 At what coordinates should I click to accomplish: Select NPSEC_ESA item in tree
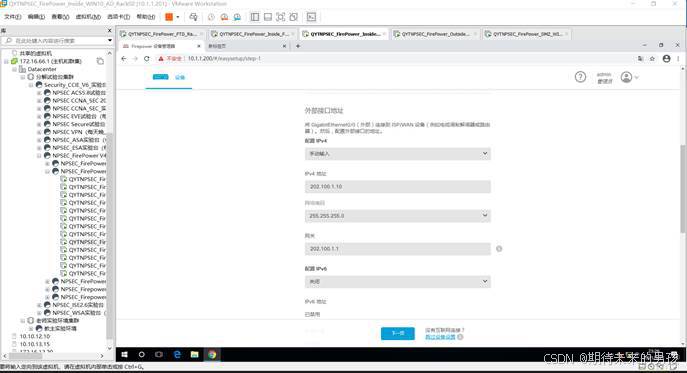tap(75, 148)
